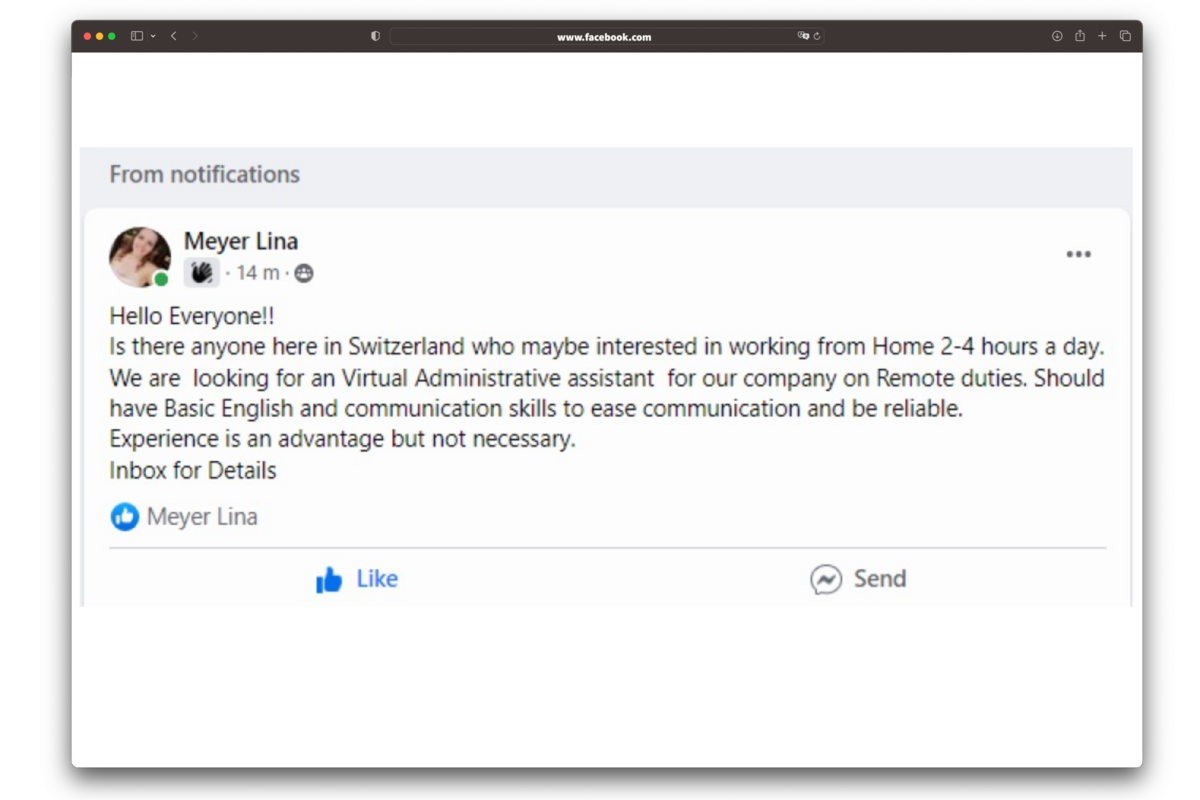Open the three-dot post options menu
The height and width of the screenshot is (800, 1200).
click(x=1078, y=254)
